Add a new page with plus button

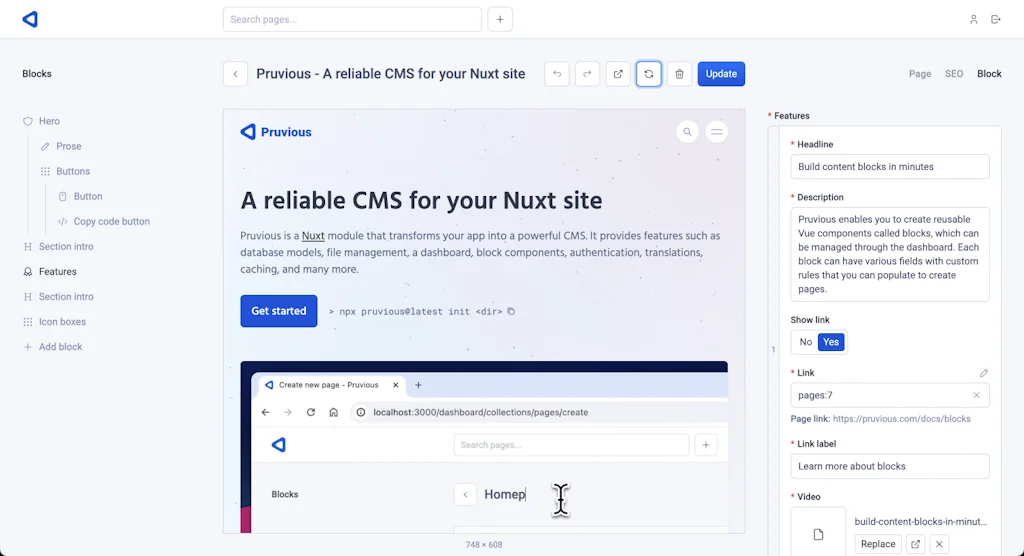point(500,20)
